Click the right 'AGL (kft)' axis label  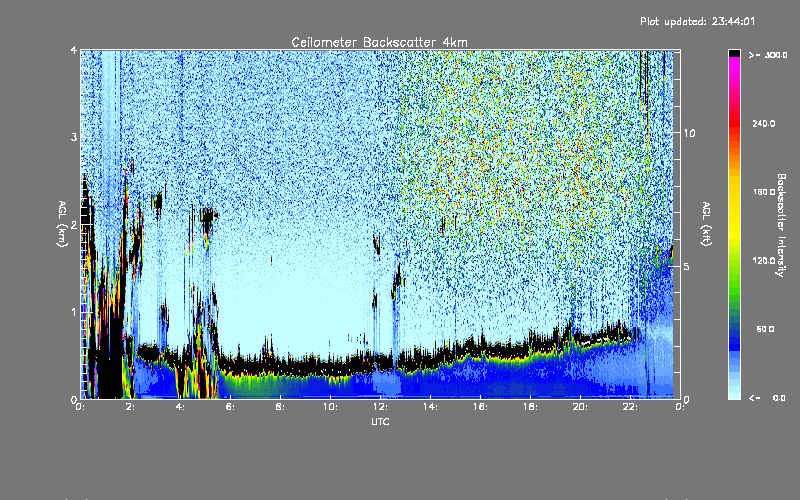(x=706, y=224)
